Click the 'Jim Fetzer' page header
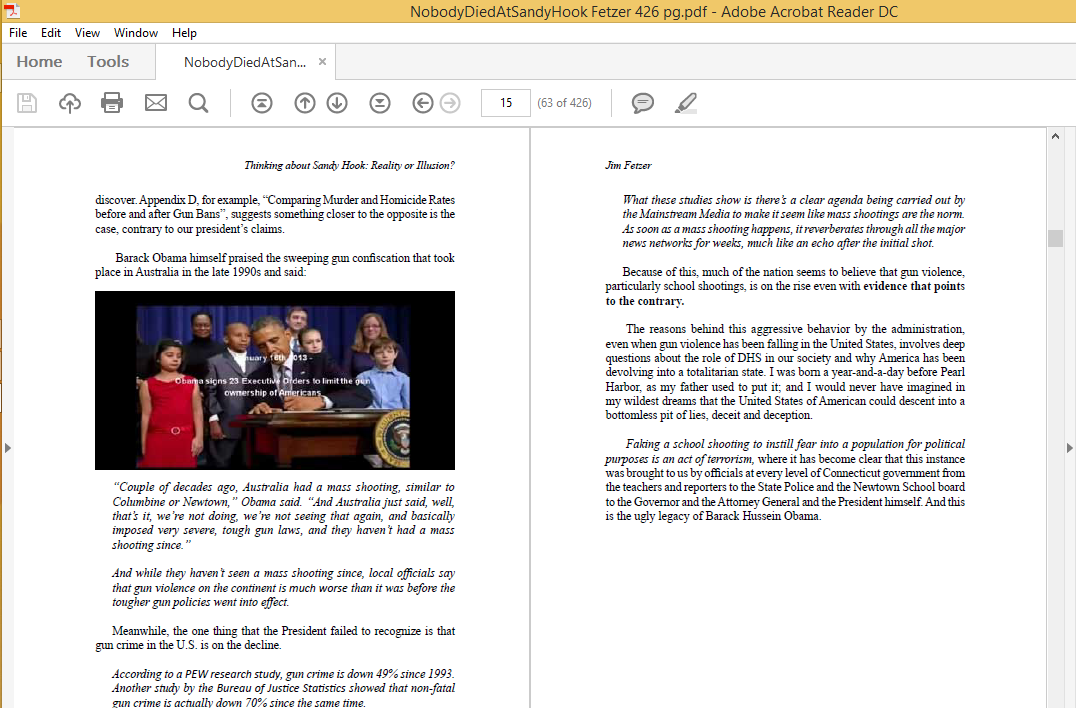This screenshot has height=708, width=1076. (x=628, y=165)
